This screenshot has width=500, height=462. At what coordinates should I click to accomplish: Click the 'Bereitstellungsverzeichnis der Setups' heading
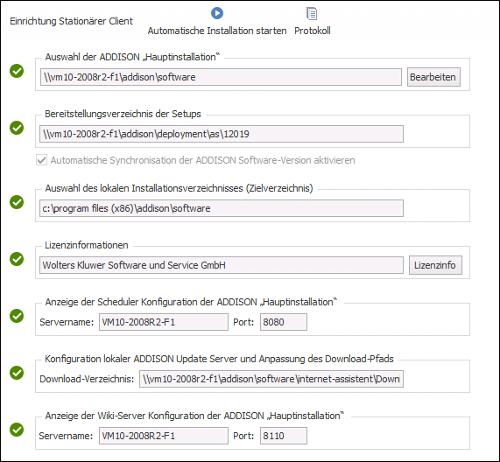click(x=123, y=114)
